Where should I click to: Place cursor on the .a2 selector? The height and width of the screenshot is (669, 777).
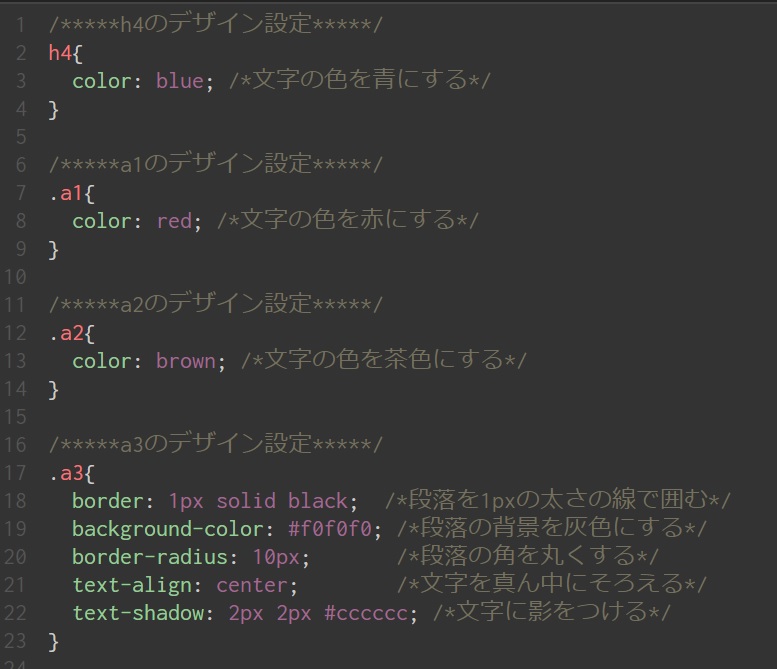point(66,332)
